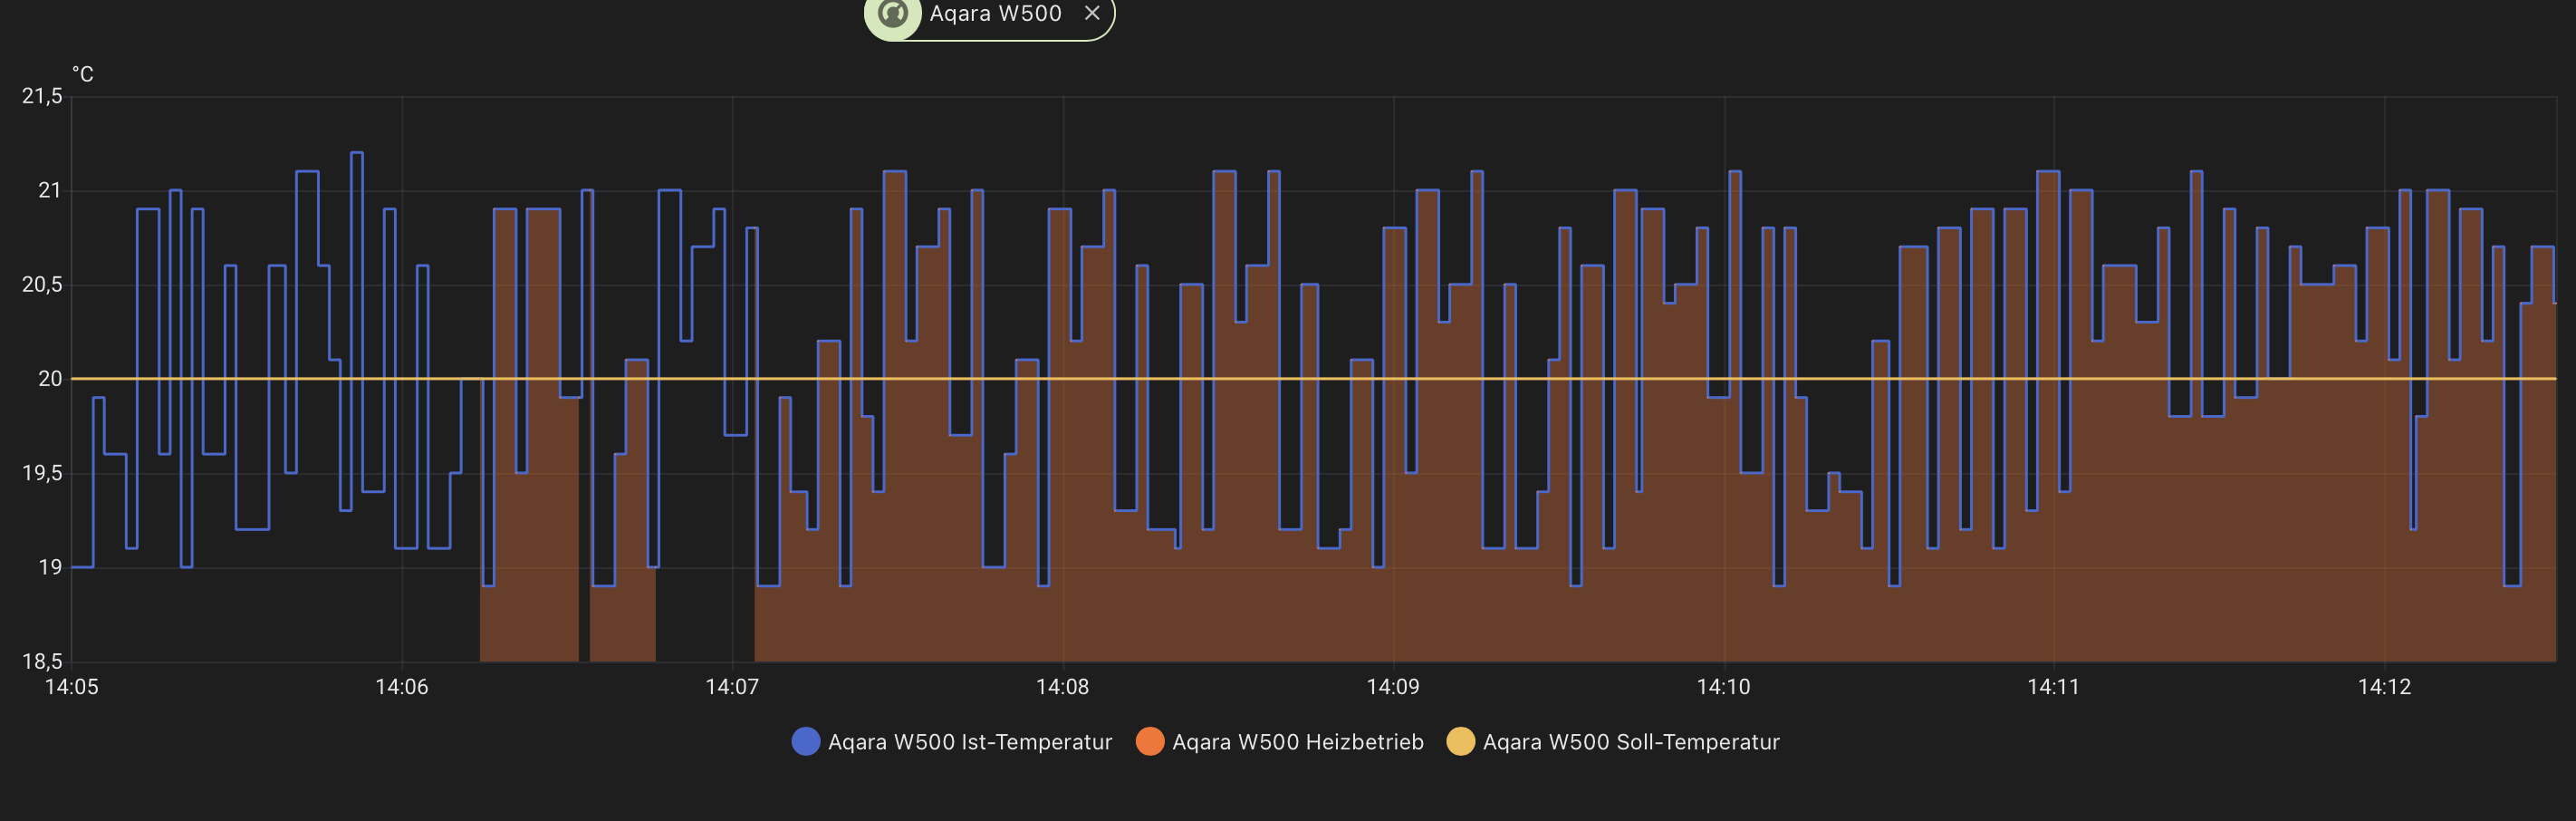Toggle Aqara W500 Soll-Temperatur series

click(x=1612, y=742)
